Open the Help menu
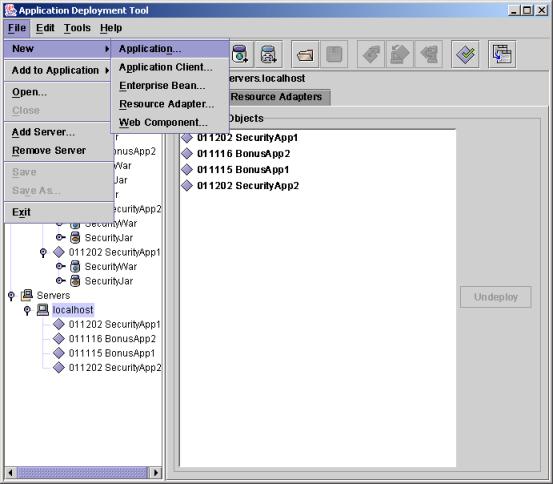 [x=111, y=28]
